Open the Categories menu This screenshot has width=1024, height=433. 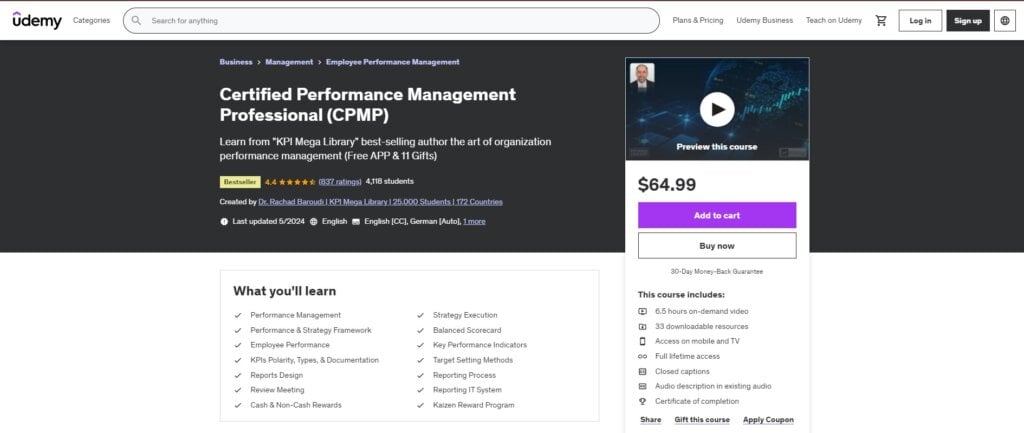click(x=91, y=20)
